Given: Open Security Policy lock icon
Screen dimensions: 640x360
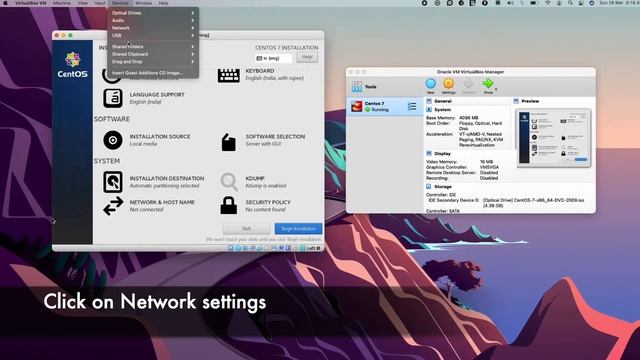Looking at the screenshot, I should (229, 205).
